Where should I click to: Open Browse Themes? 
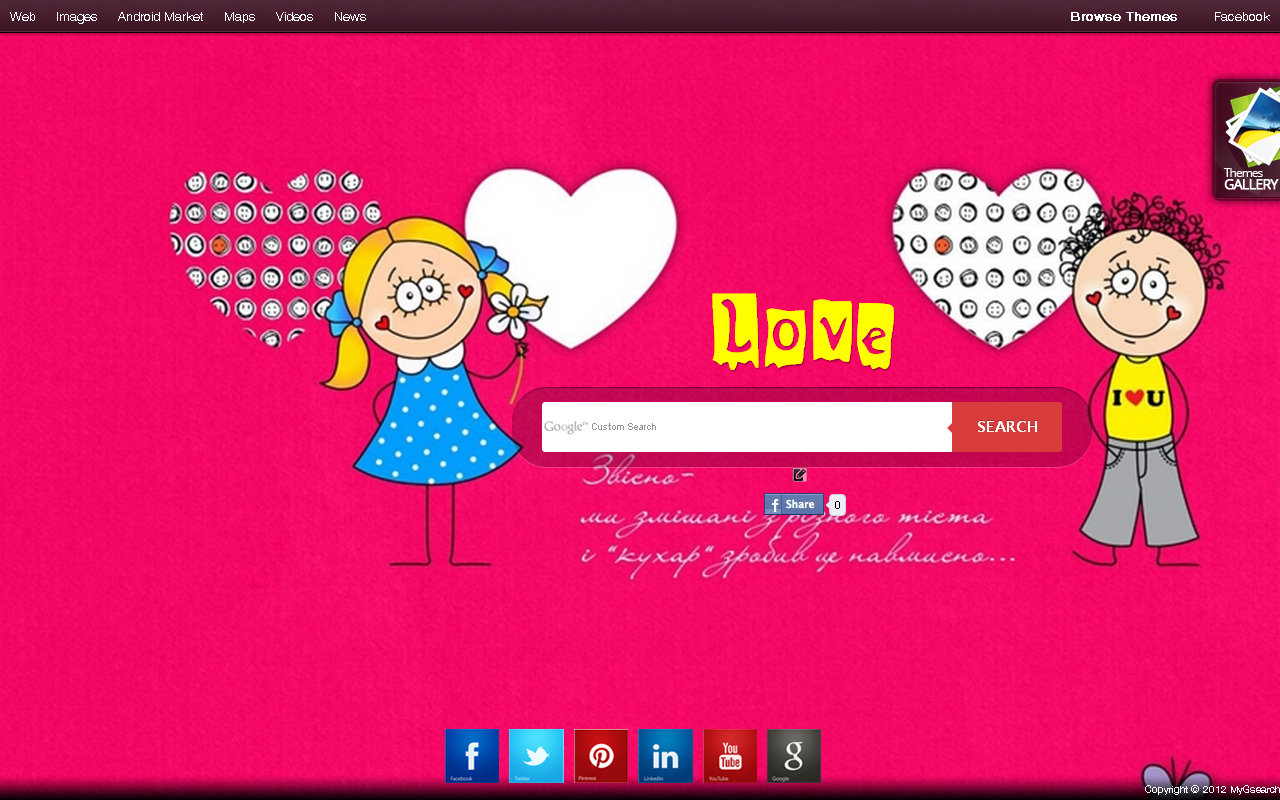(x=1123, y=16)
